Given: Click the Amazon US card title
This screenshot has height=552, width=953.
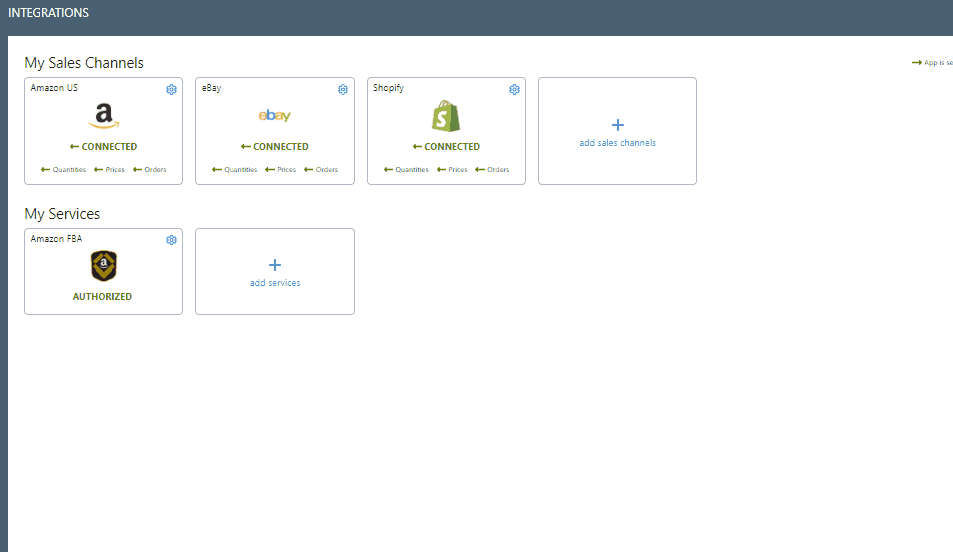Looking at the screenshot, I should [54, 88].
